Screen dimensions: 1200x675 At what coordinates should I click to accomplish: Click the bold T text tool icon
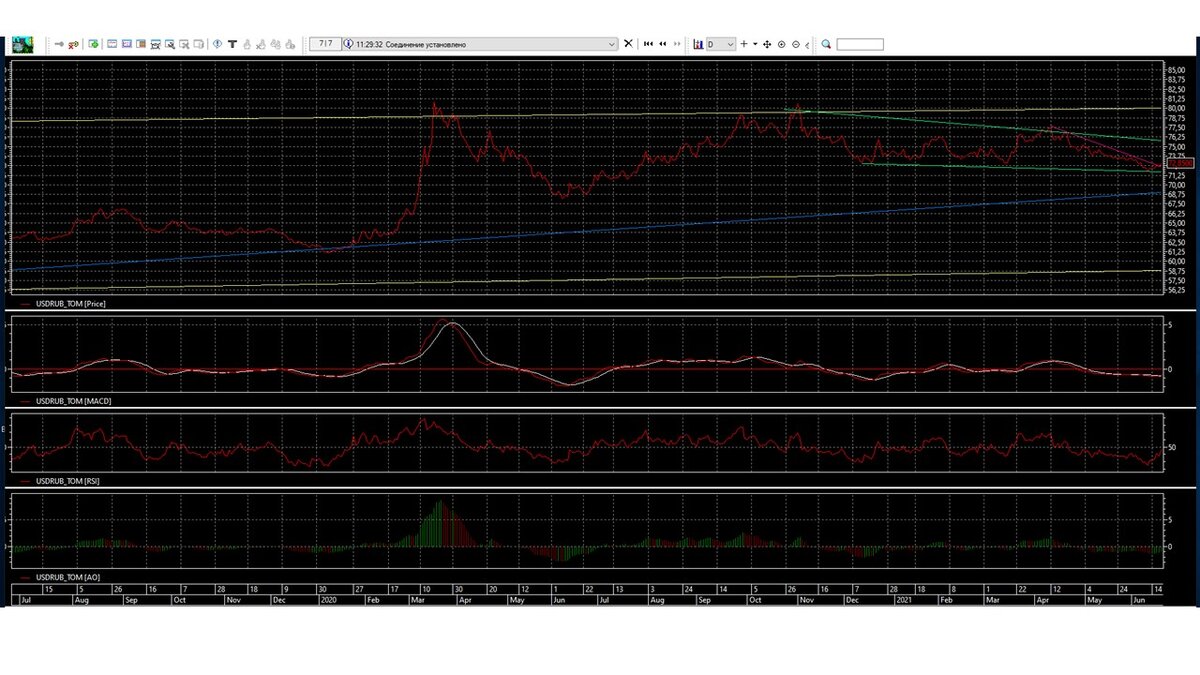point(232,44)
